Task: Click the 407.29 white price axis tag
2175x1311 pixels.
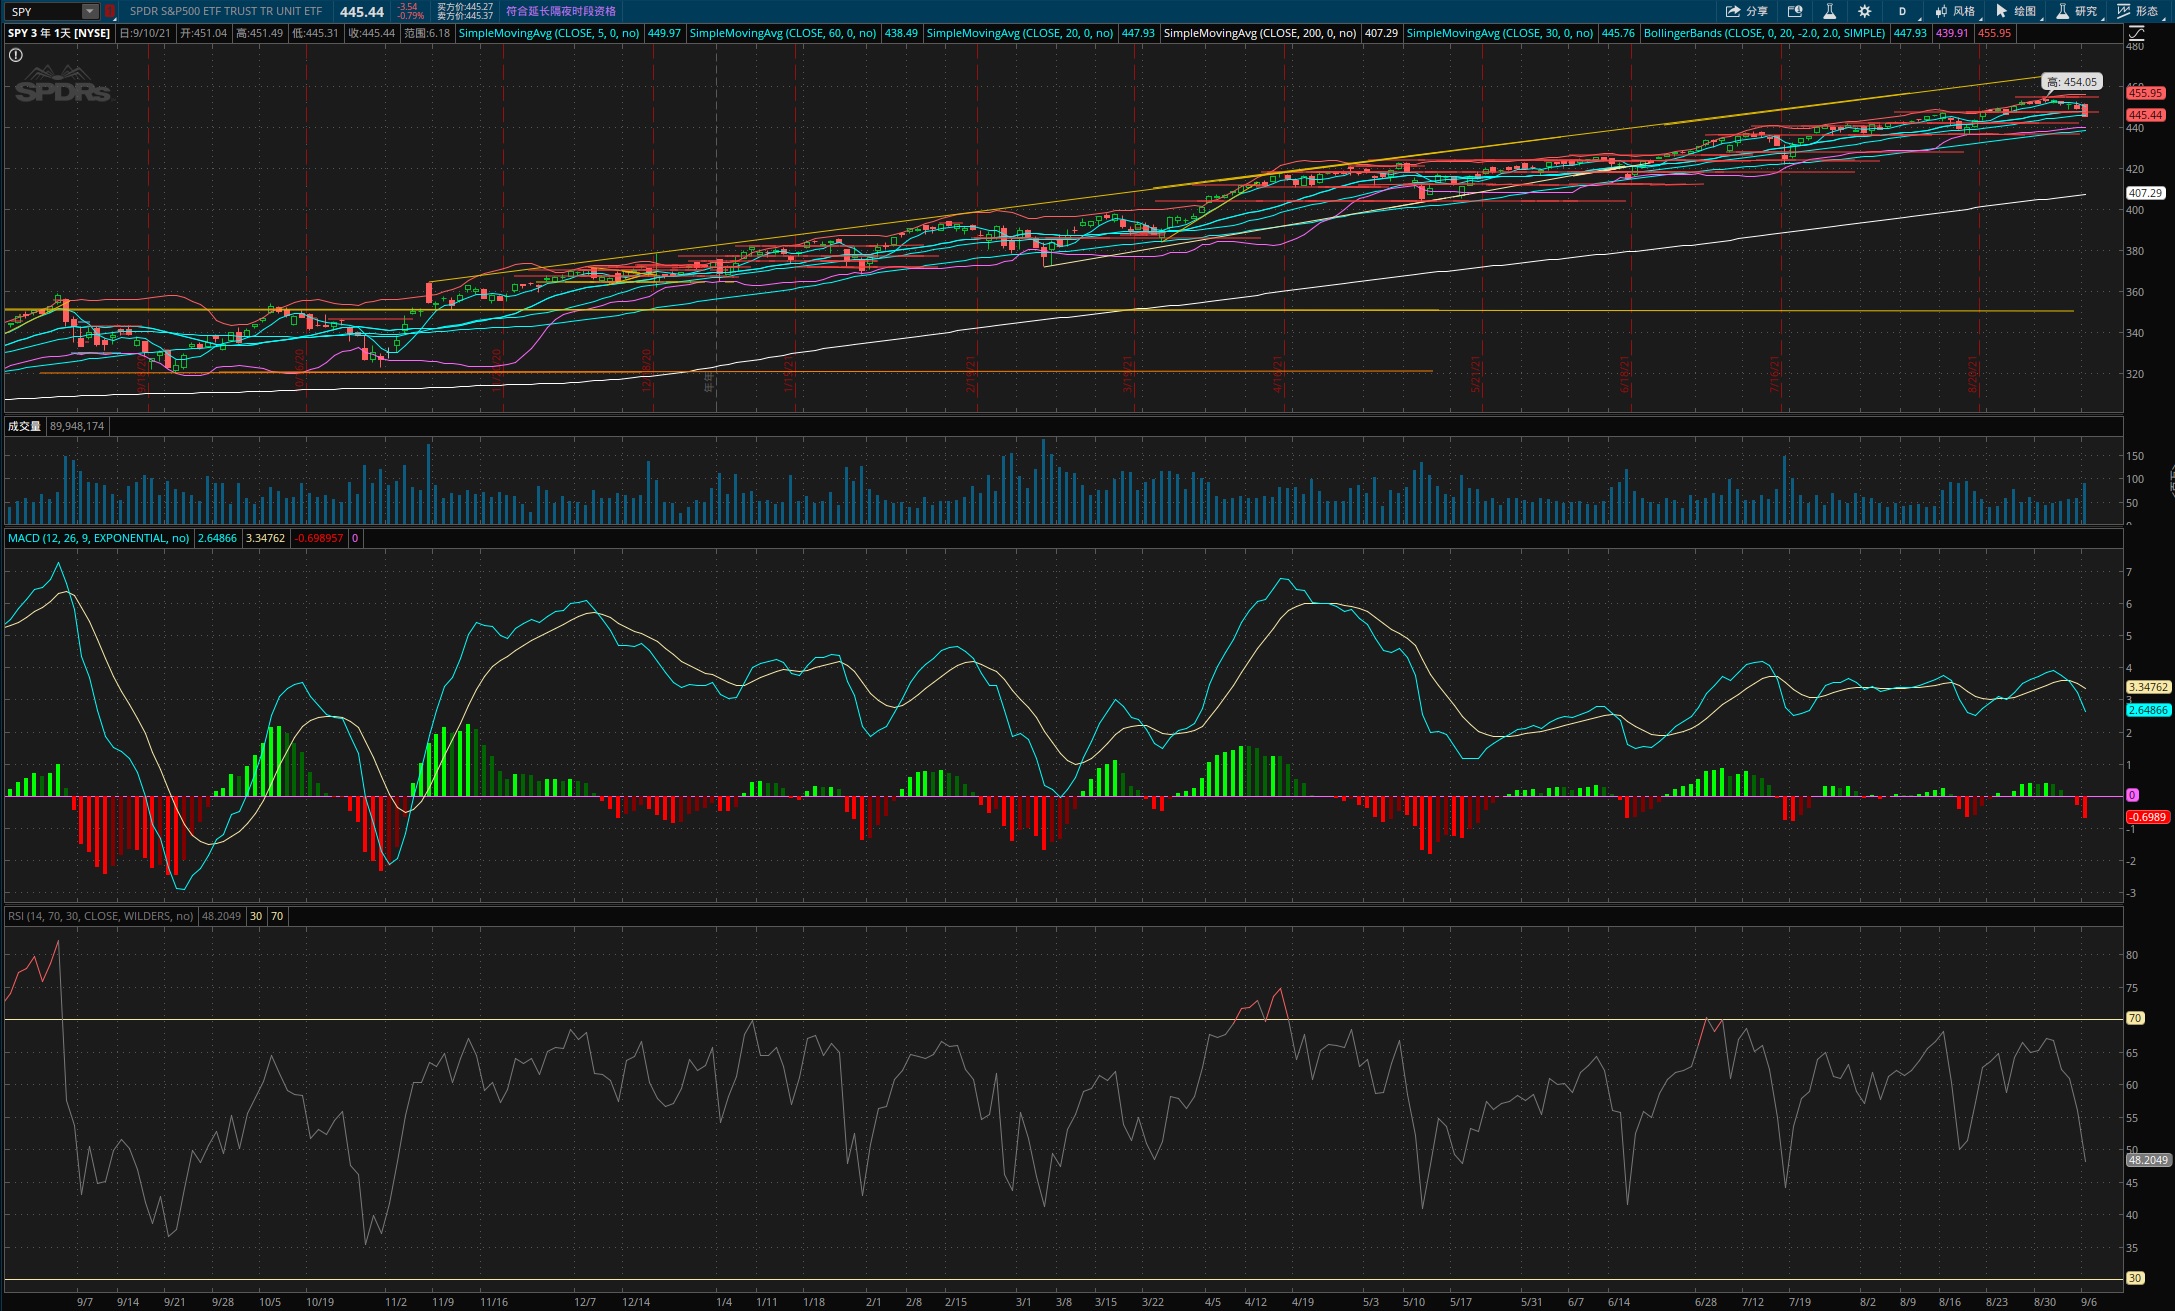Action: [2145, 193]
